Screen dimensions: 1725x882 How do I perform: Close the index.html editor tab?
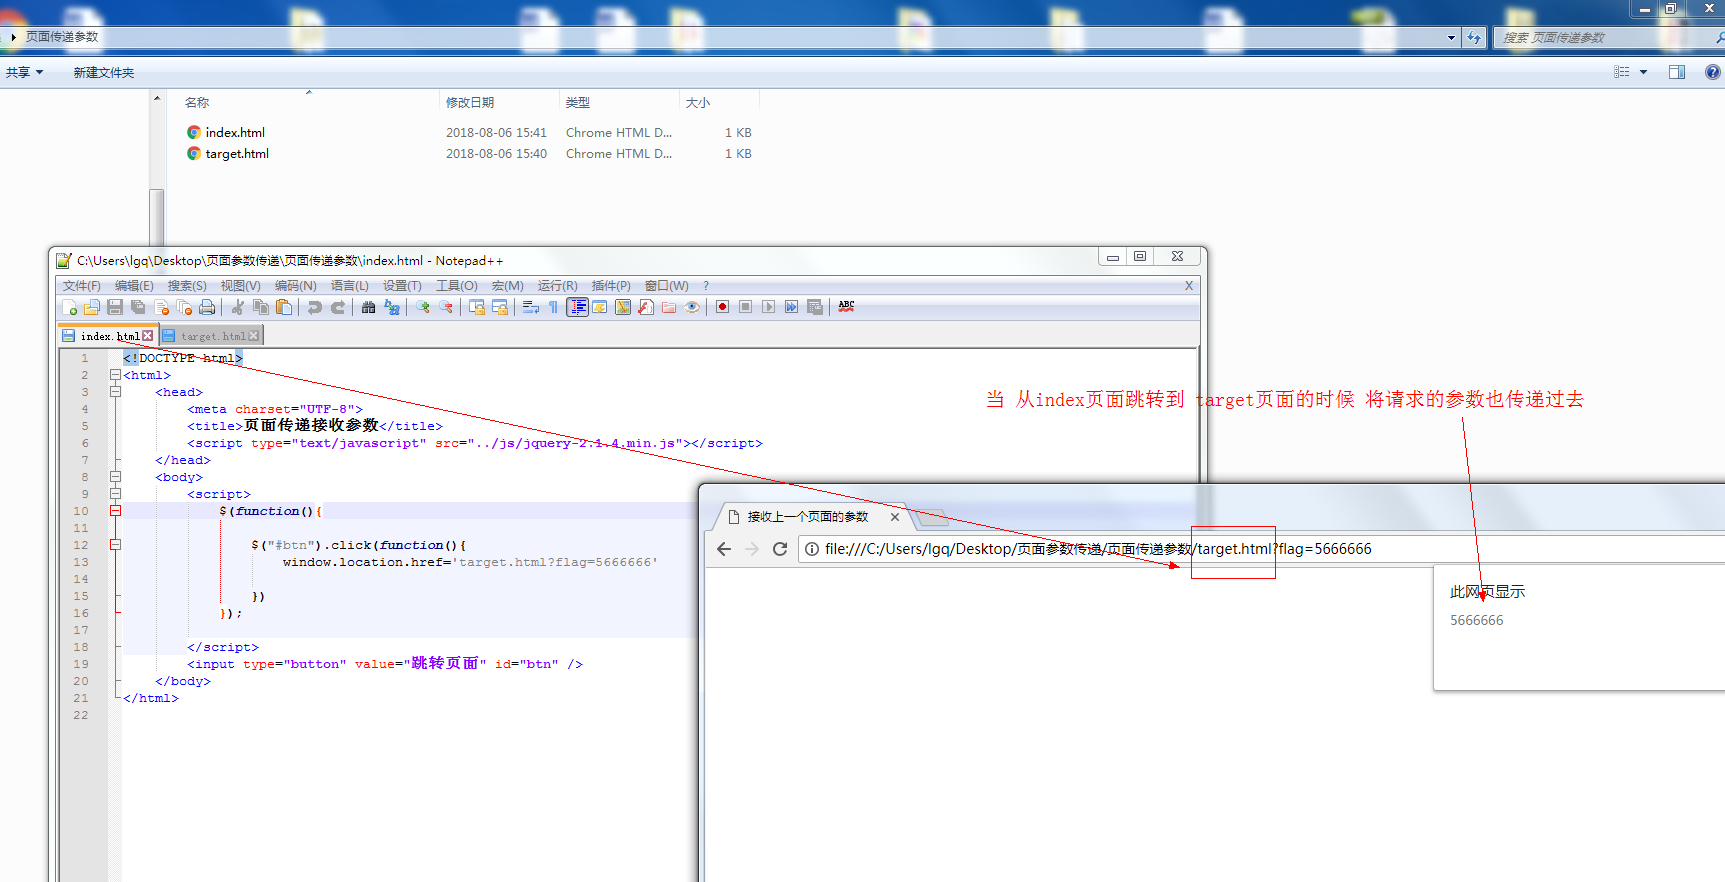click(x=148, y=336)
